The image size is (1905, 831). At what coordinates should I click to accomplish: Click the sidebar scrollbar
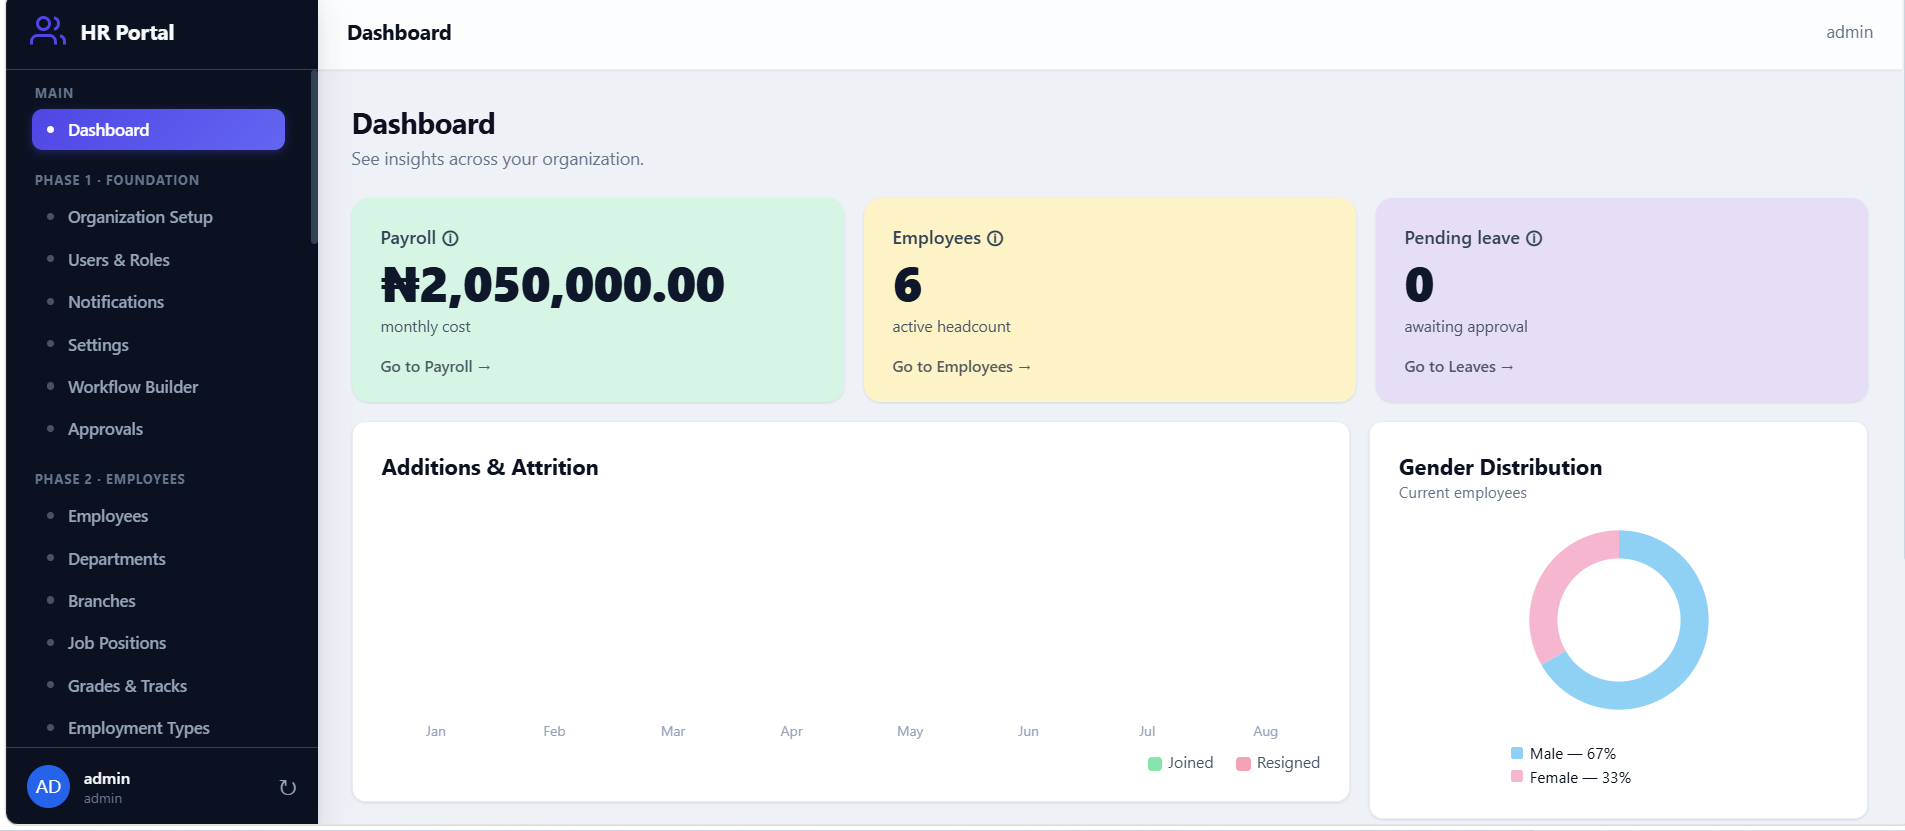314,157
